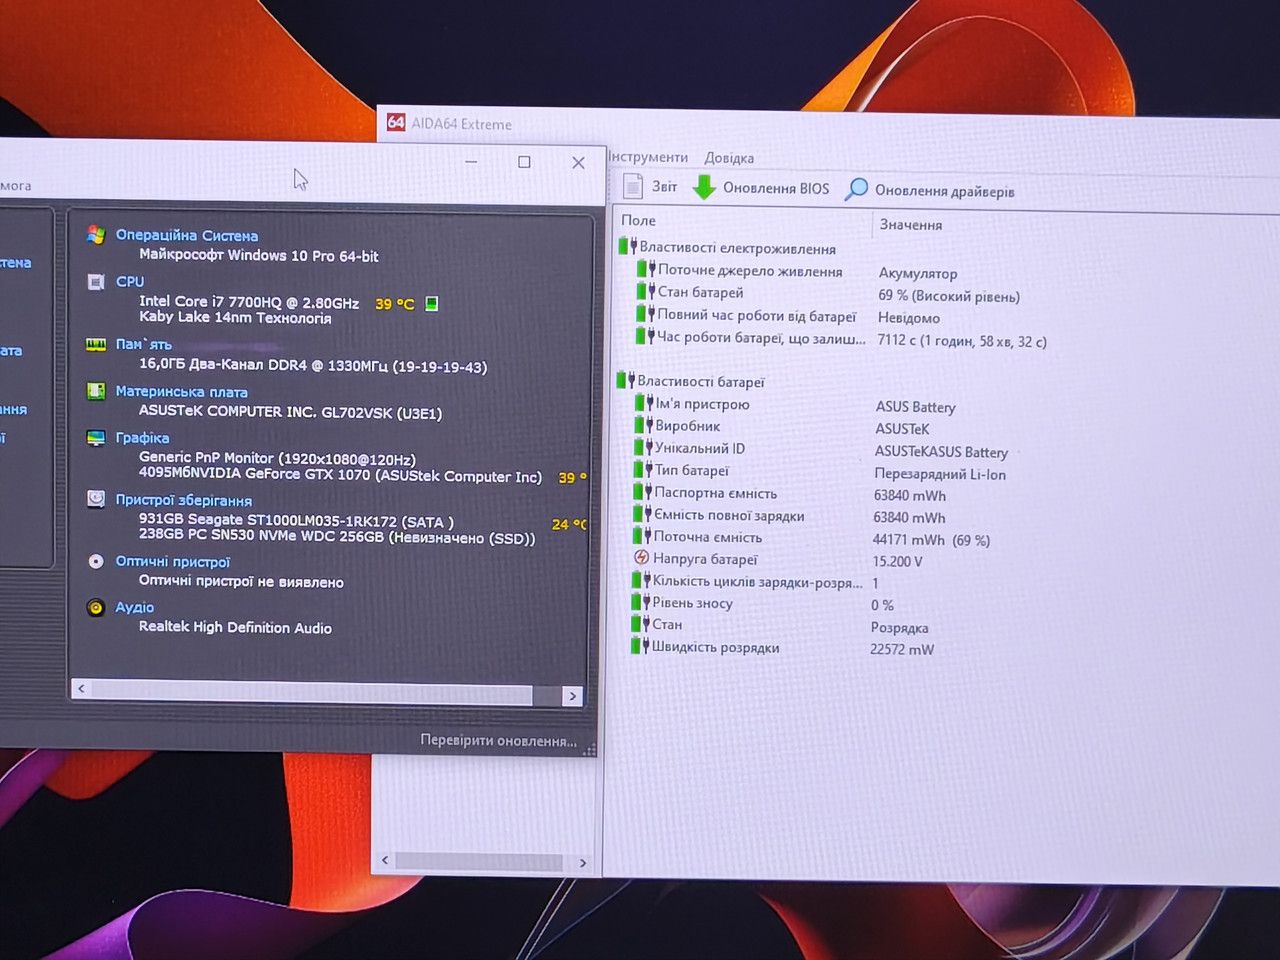Click the battery icon beside Рівень зносу

click(641, 601)
